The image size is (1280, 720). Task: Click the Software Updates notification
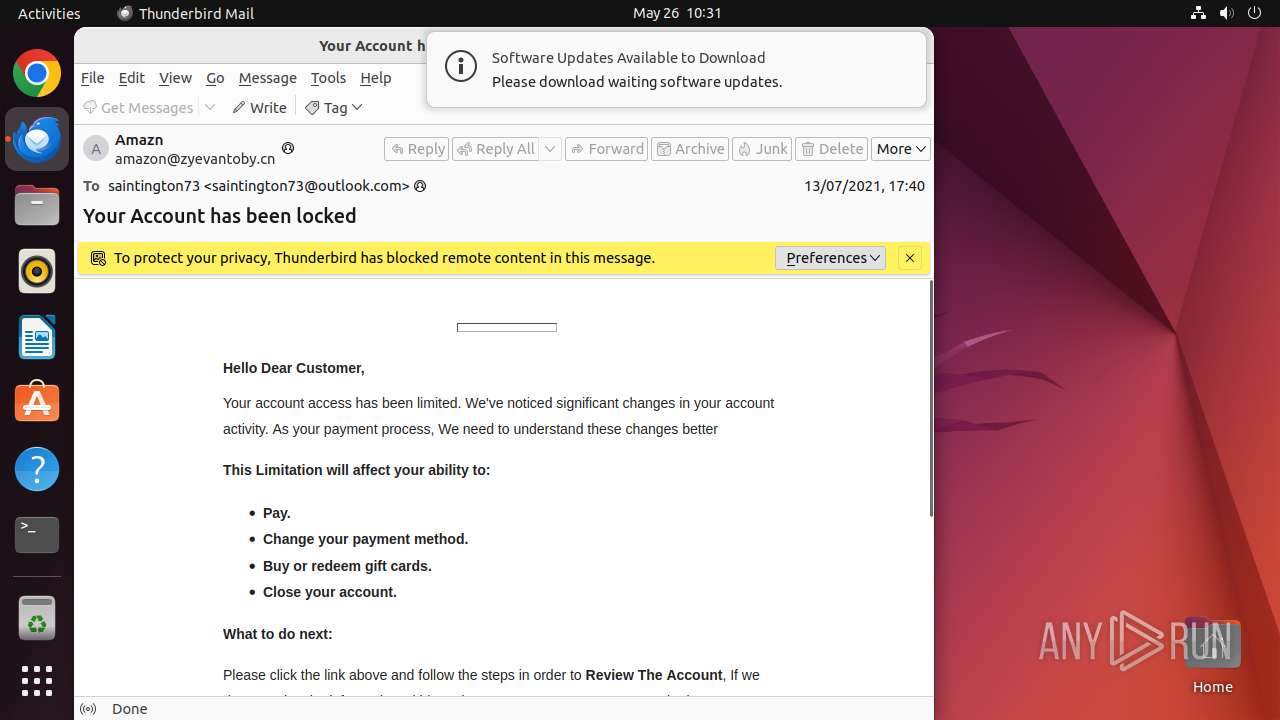pos(676,70)
